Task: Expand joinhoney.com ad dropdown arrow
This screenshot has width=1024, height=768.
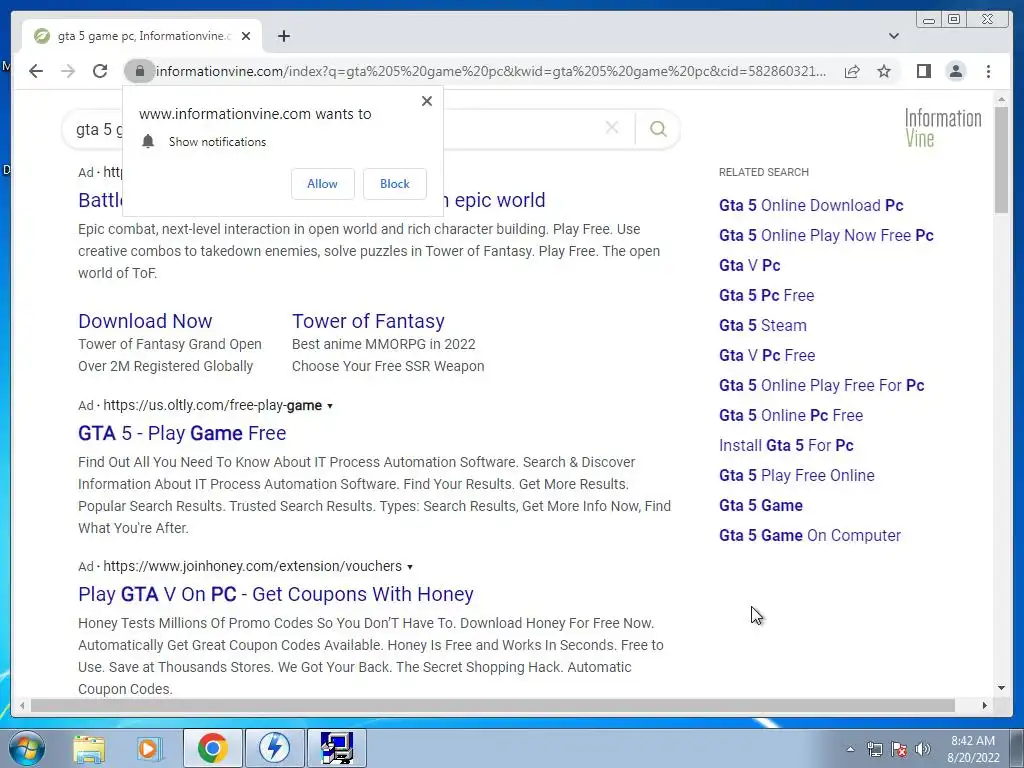Action: 409,567
